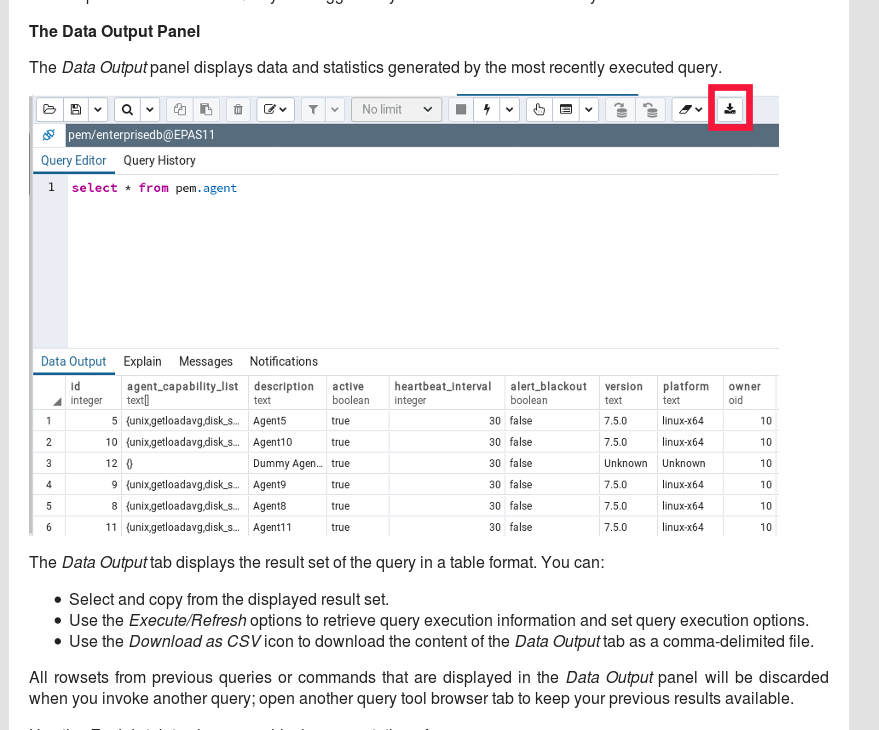This screenshot has height=730, width=879.
Task: Click the Filter funnel icon
Action: point(312,109)
